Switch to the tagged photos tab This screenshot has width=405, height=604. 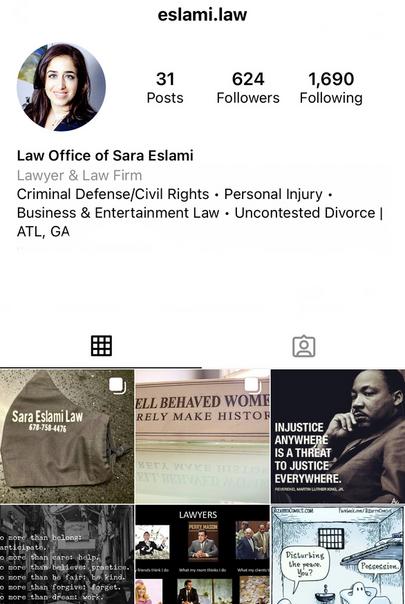click(304, 346)
